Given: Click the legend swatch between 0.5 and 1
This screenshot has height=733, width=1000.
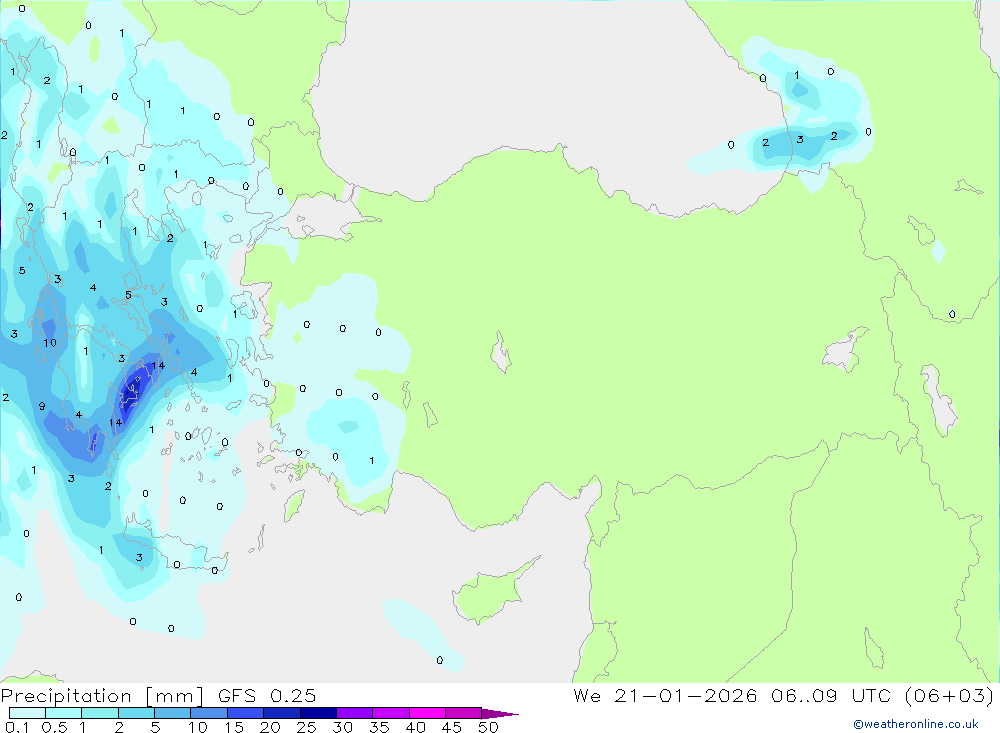Looking at the screenshot, I should (64, 713).
